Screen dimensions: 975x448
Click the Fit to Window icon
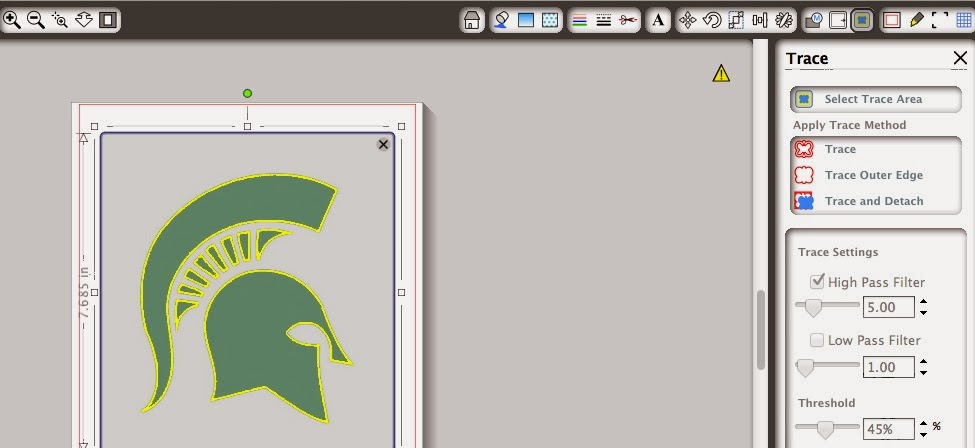pos(108,20)
